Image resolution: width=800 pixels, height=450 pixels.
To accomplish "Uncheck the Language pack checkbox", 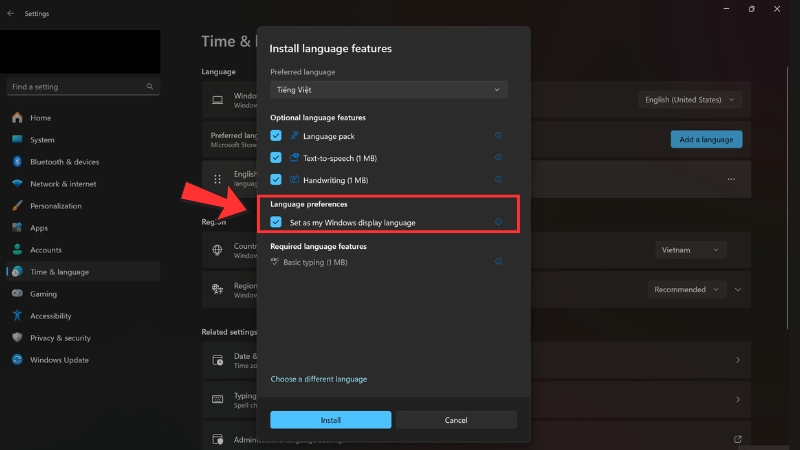I will click(276, 136).
